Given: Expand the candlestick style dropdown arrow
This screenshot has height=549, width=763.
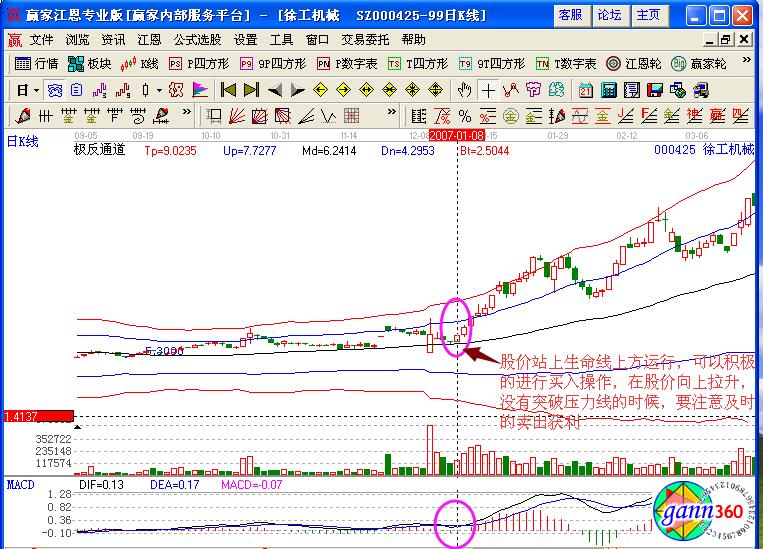Looking at the screenshot, I should point(159,89).
